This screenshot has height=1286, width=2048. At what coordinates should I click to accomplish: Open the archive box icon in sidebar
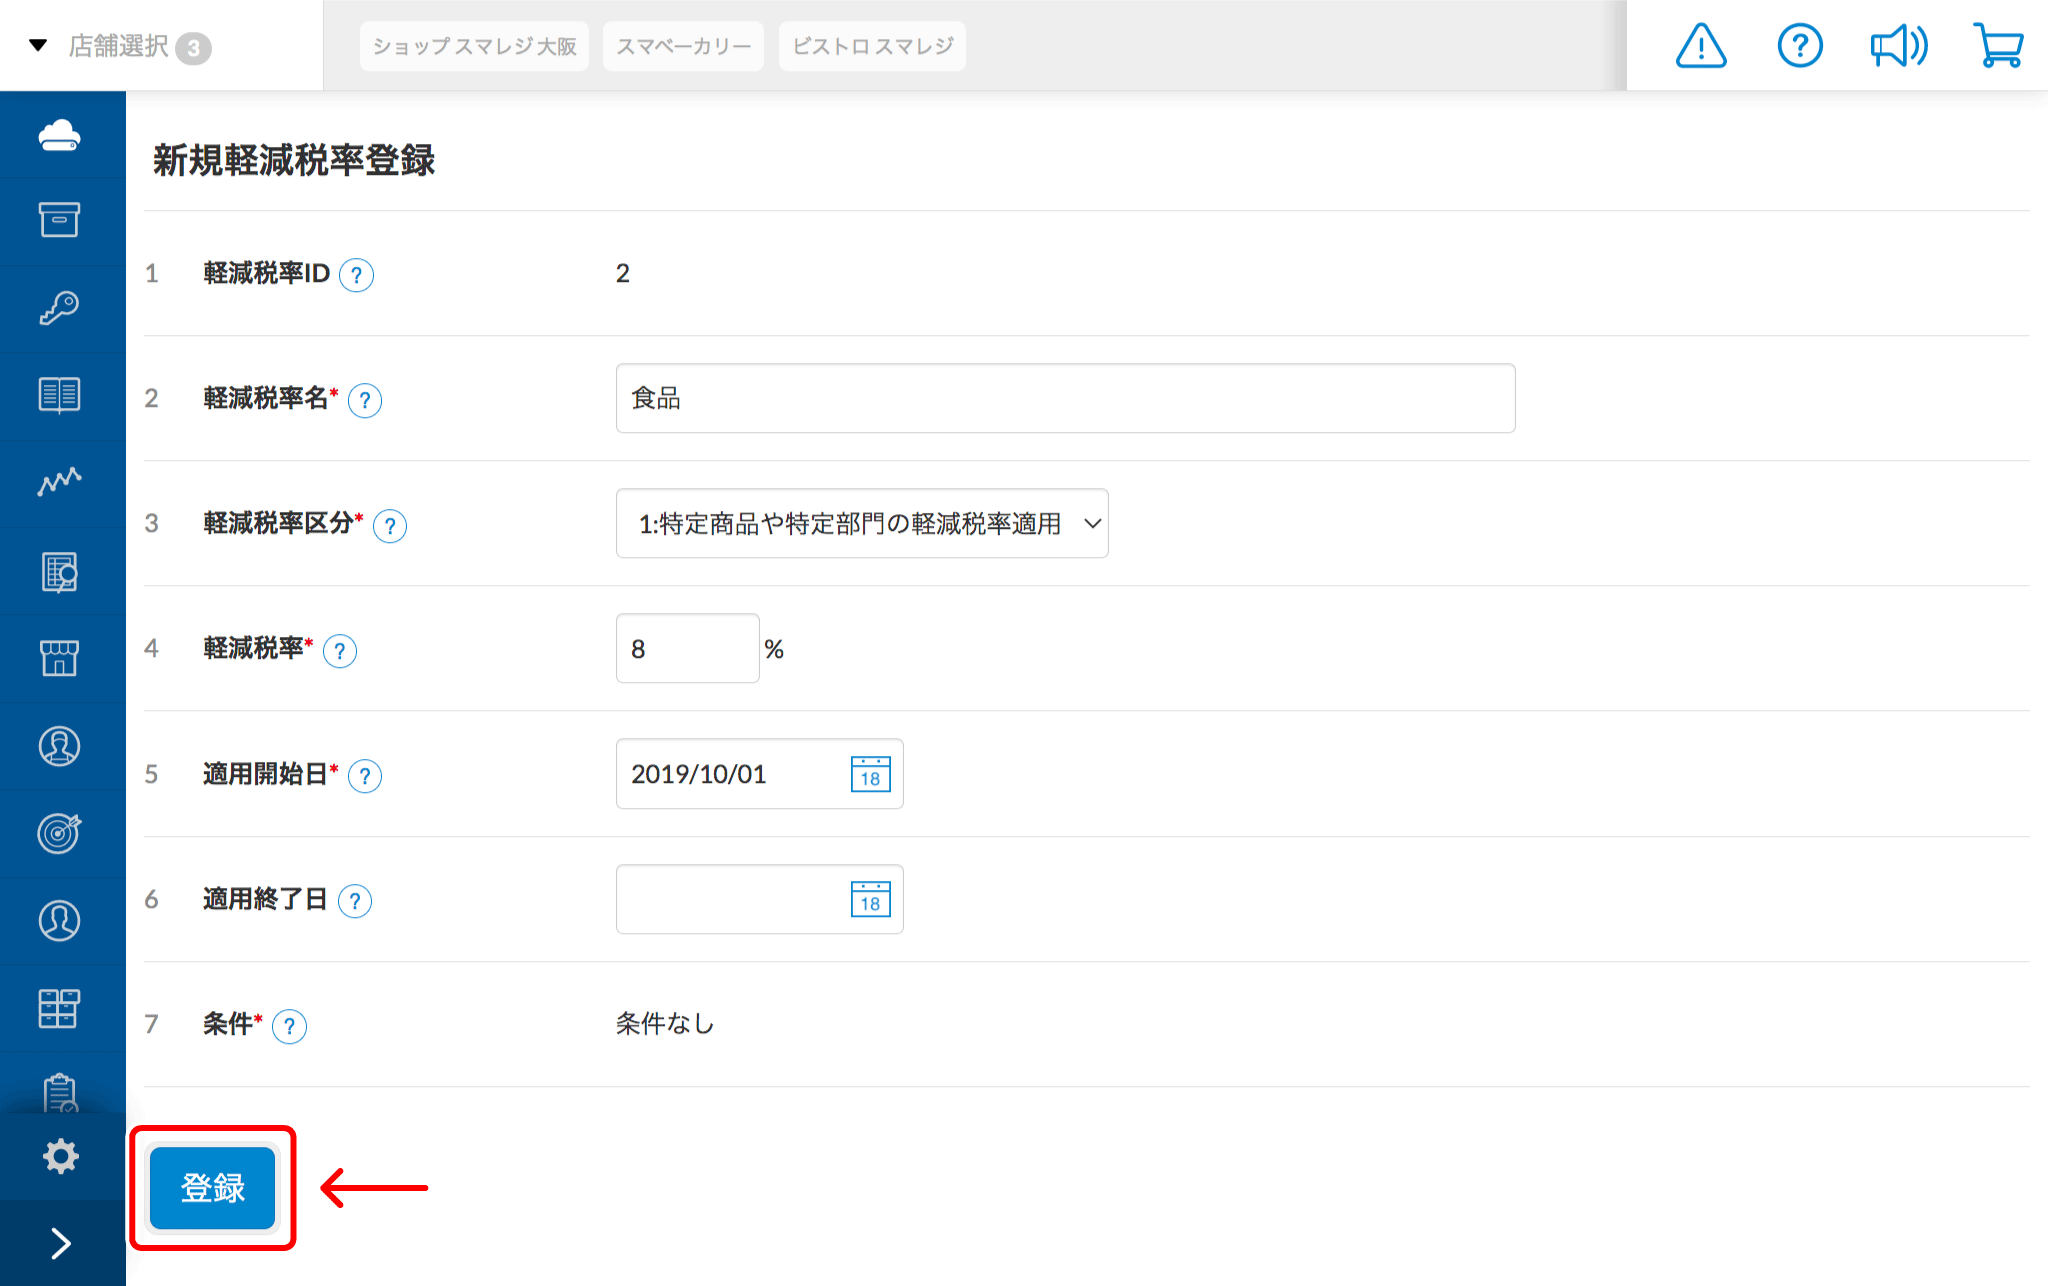point(60,220)
